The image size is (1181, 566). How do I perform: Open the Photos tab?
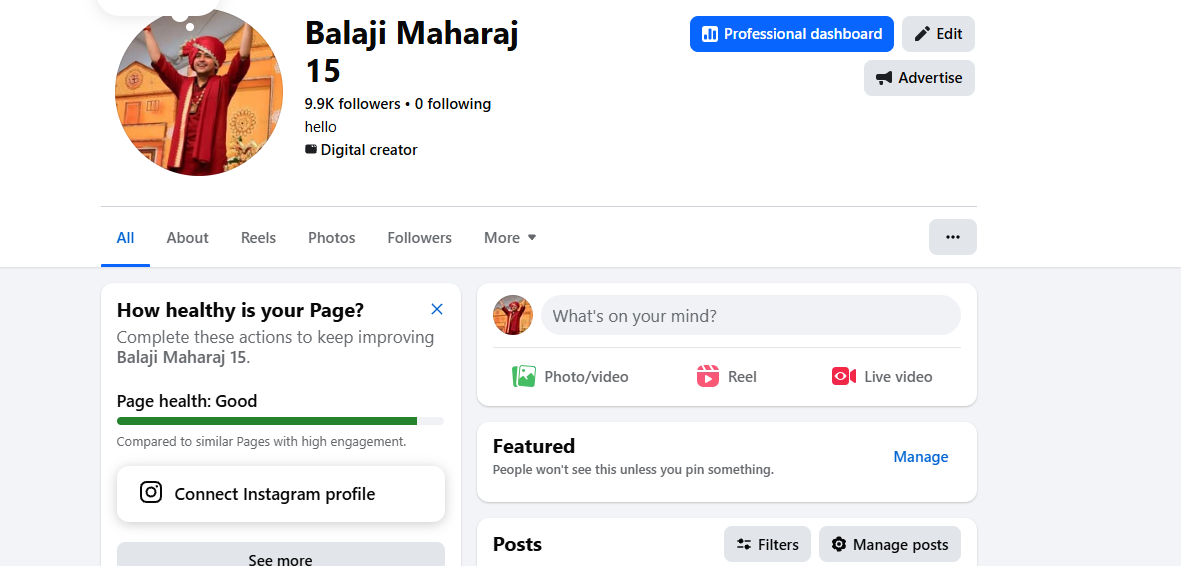[x=331, y=237]
